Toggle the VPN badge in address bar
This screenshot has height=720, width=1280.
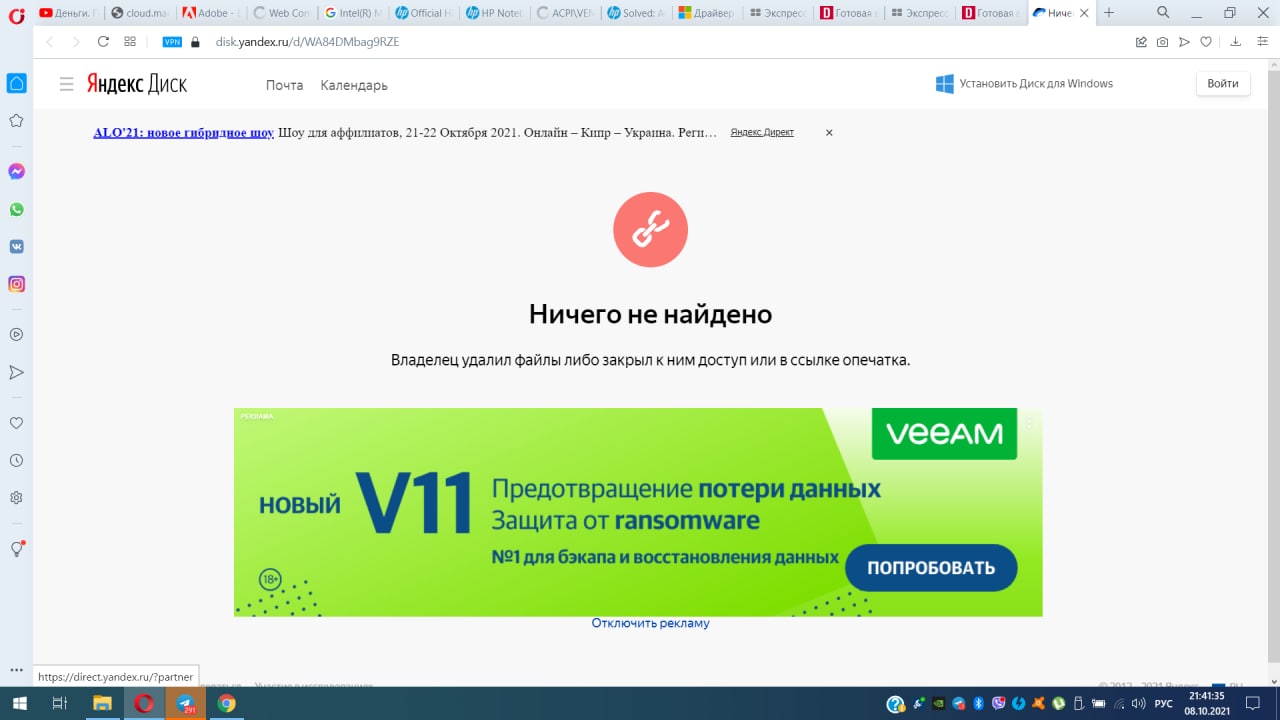pos(172,42)
